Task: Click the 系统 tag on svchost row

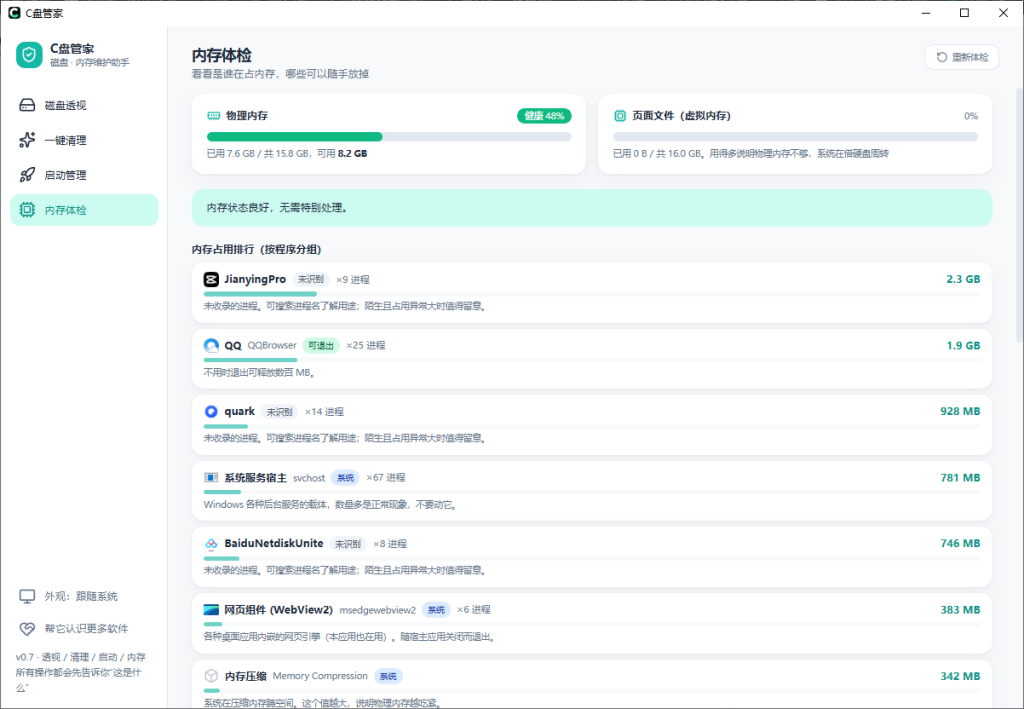Action: point(345,478)
